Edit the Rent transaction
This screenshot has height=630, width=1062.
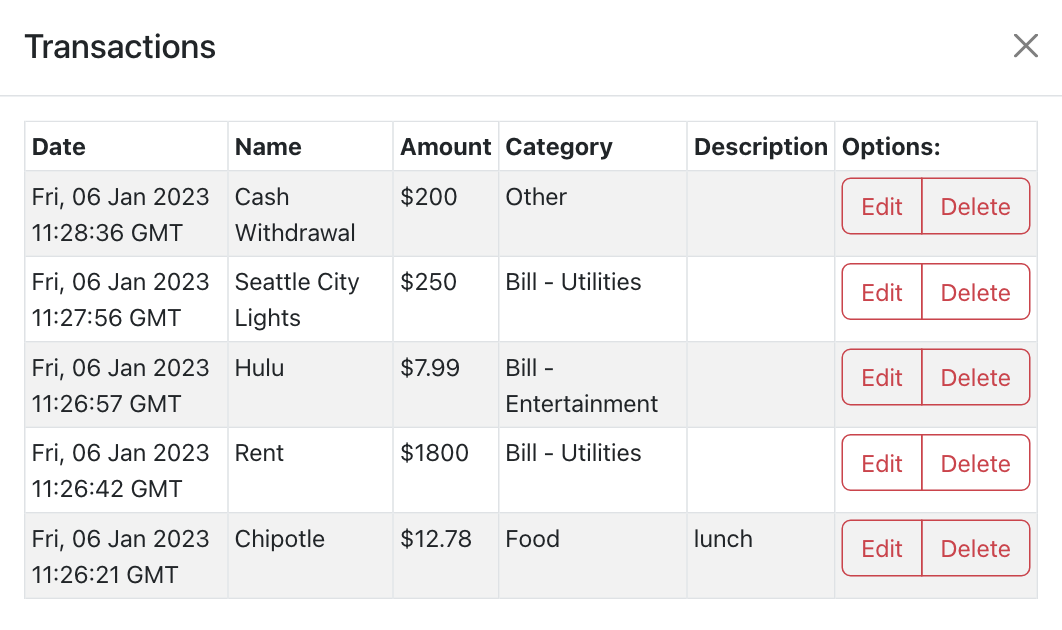[881, 463]
